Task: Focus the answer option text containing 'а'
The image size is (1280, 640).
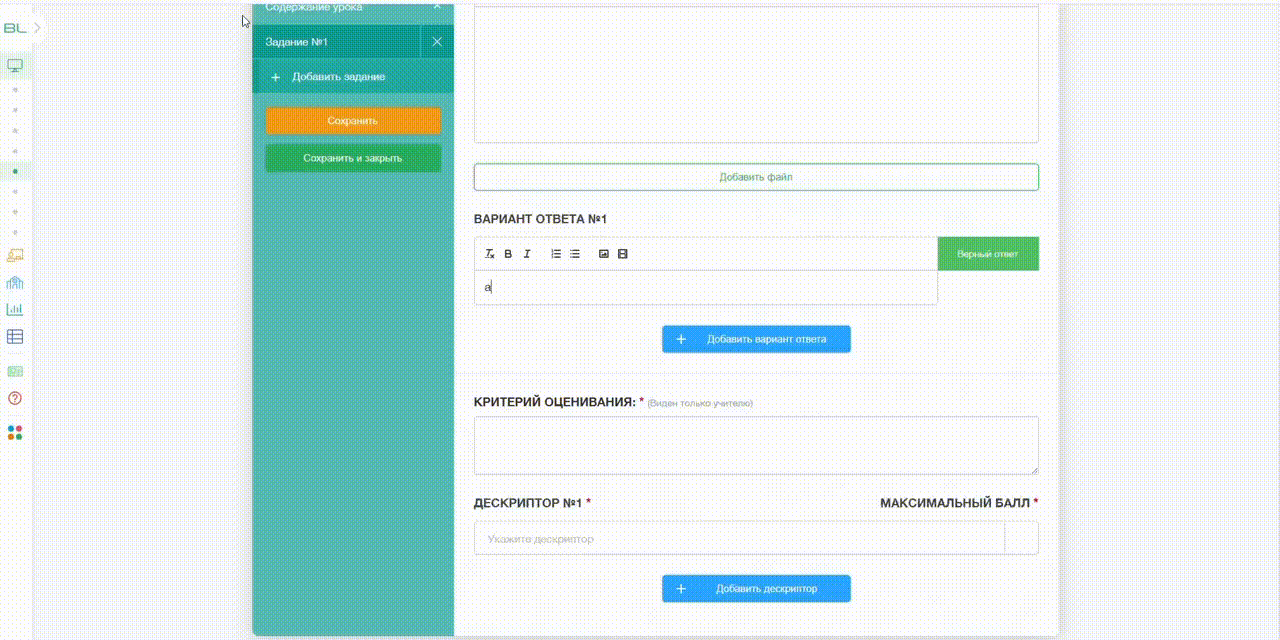Action: (x=706, y=287)
